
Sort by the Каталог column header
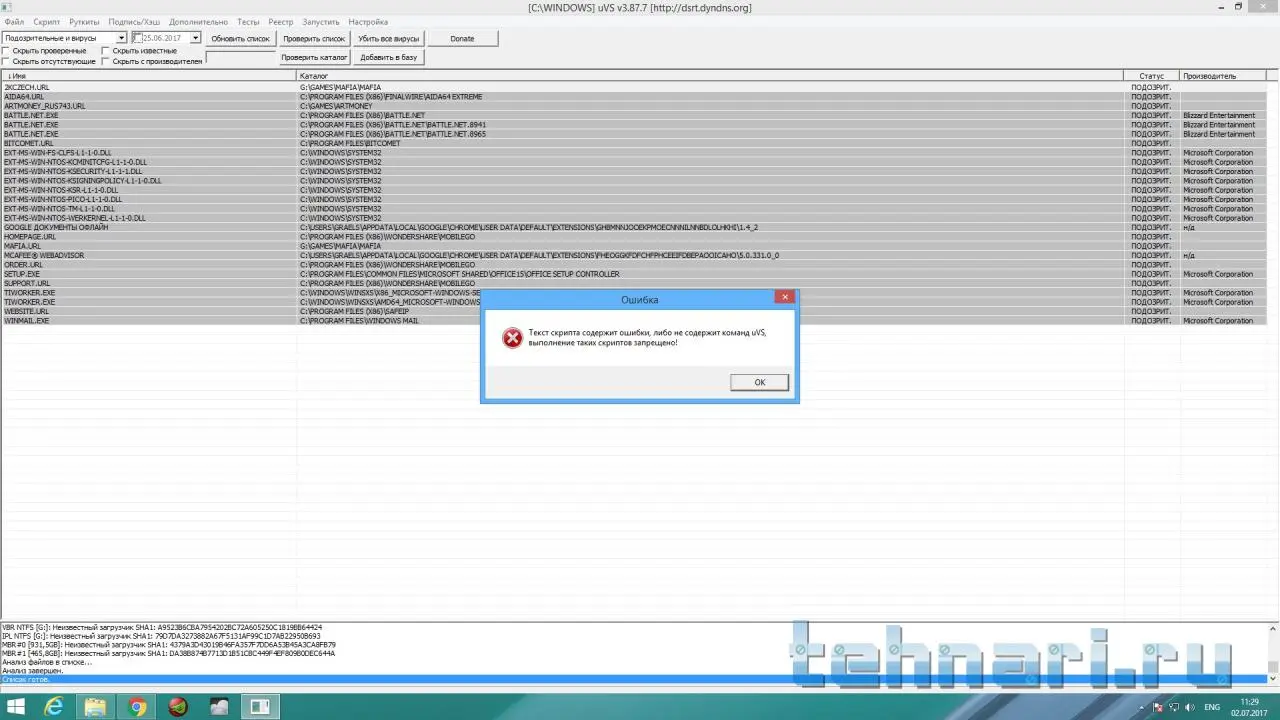point(710,76)
